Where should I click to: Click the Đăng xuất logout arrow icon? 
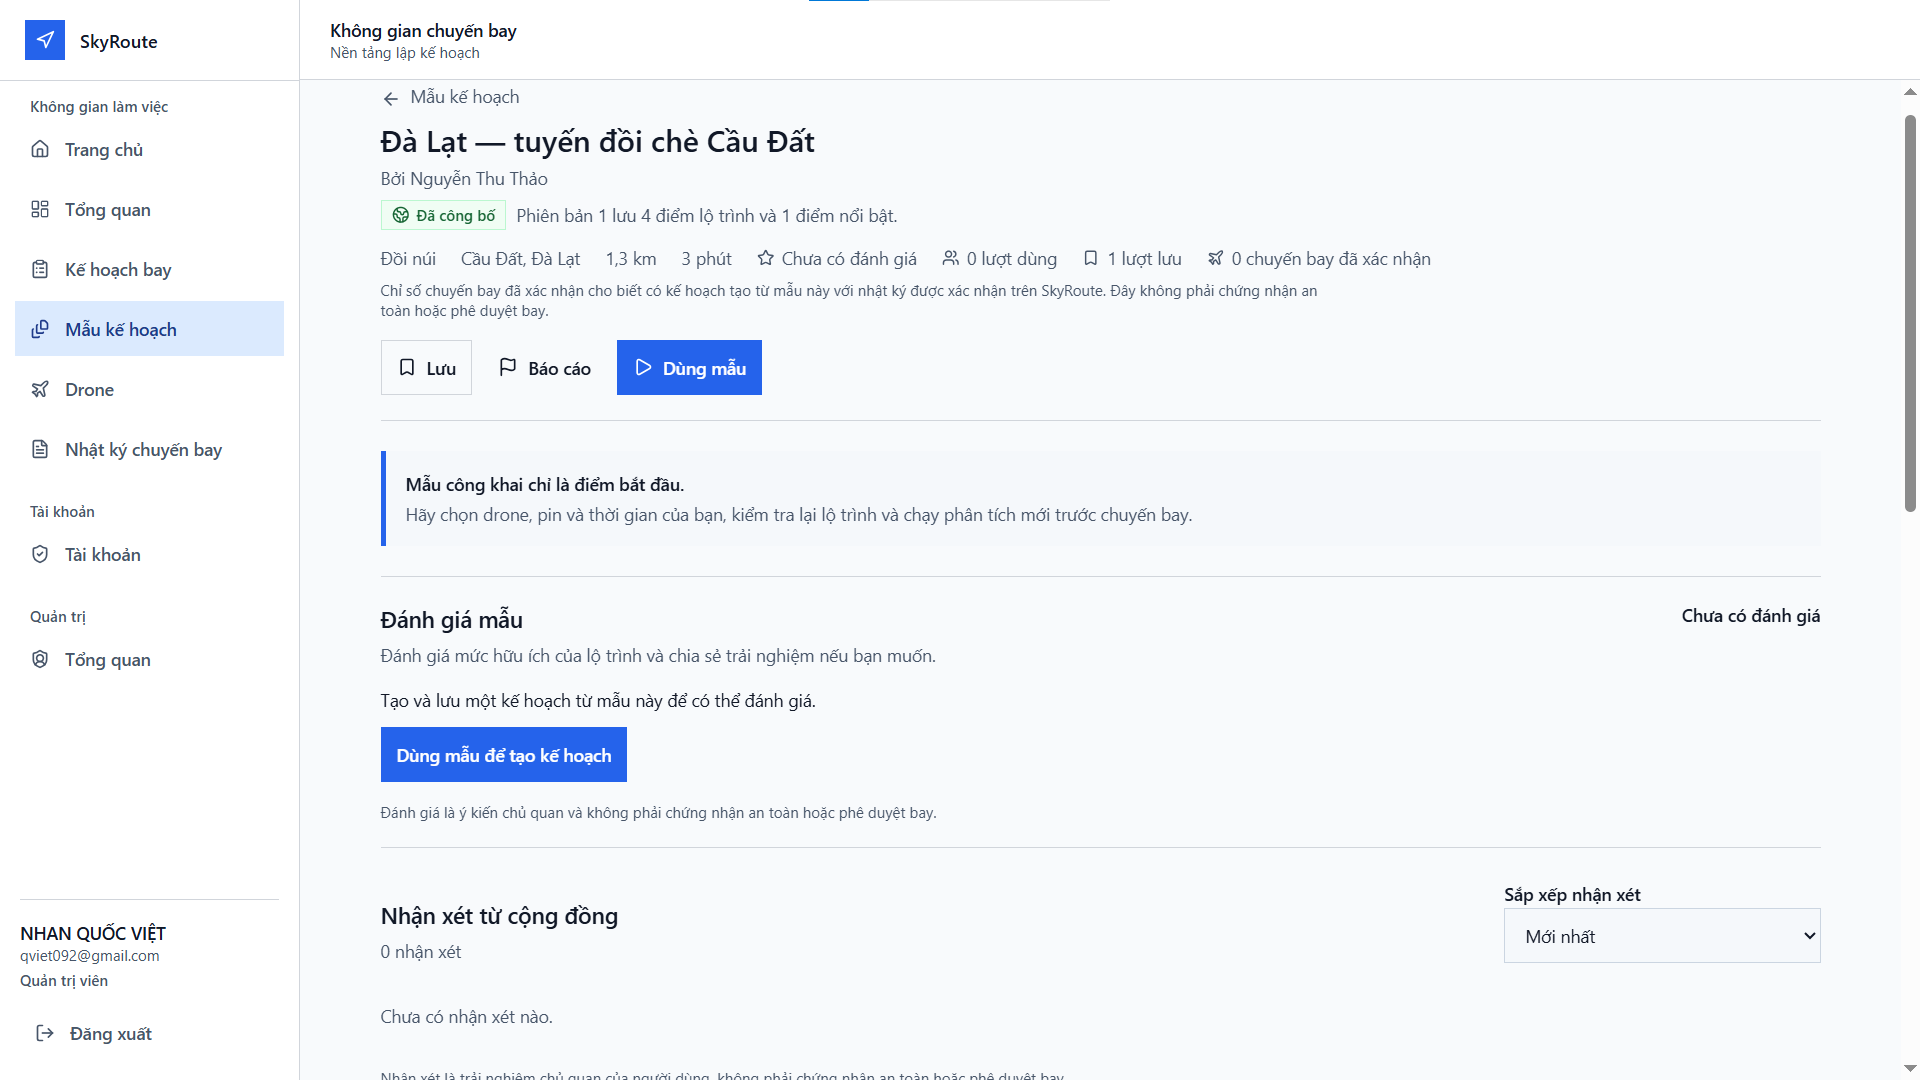click(45, 1033)
